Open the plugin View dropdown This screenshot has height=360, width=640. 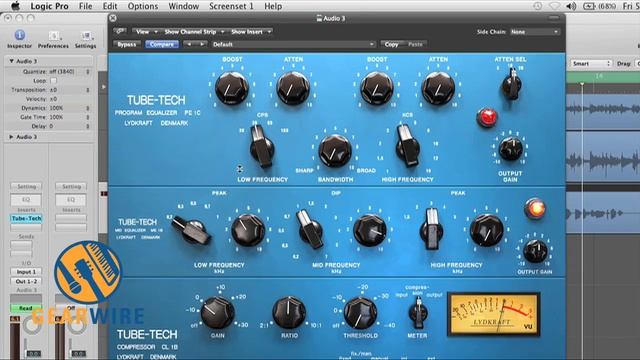tap(146, 31)
